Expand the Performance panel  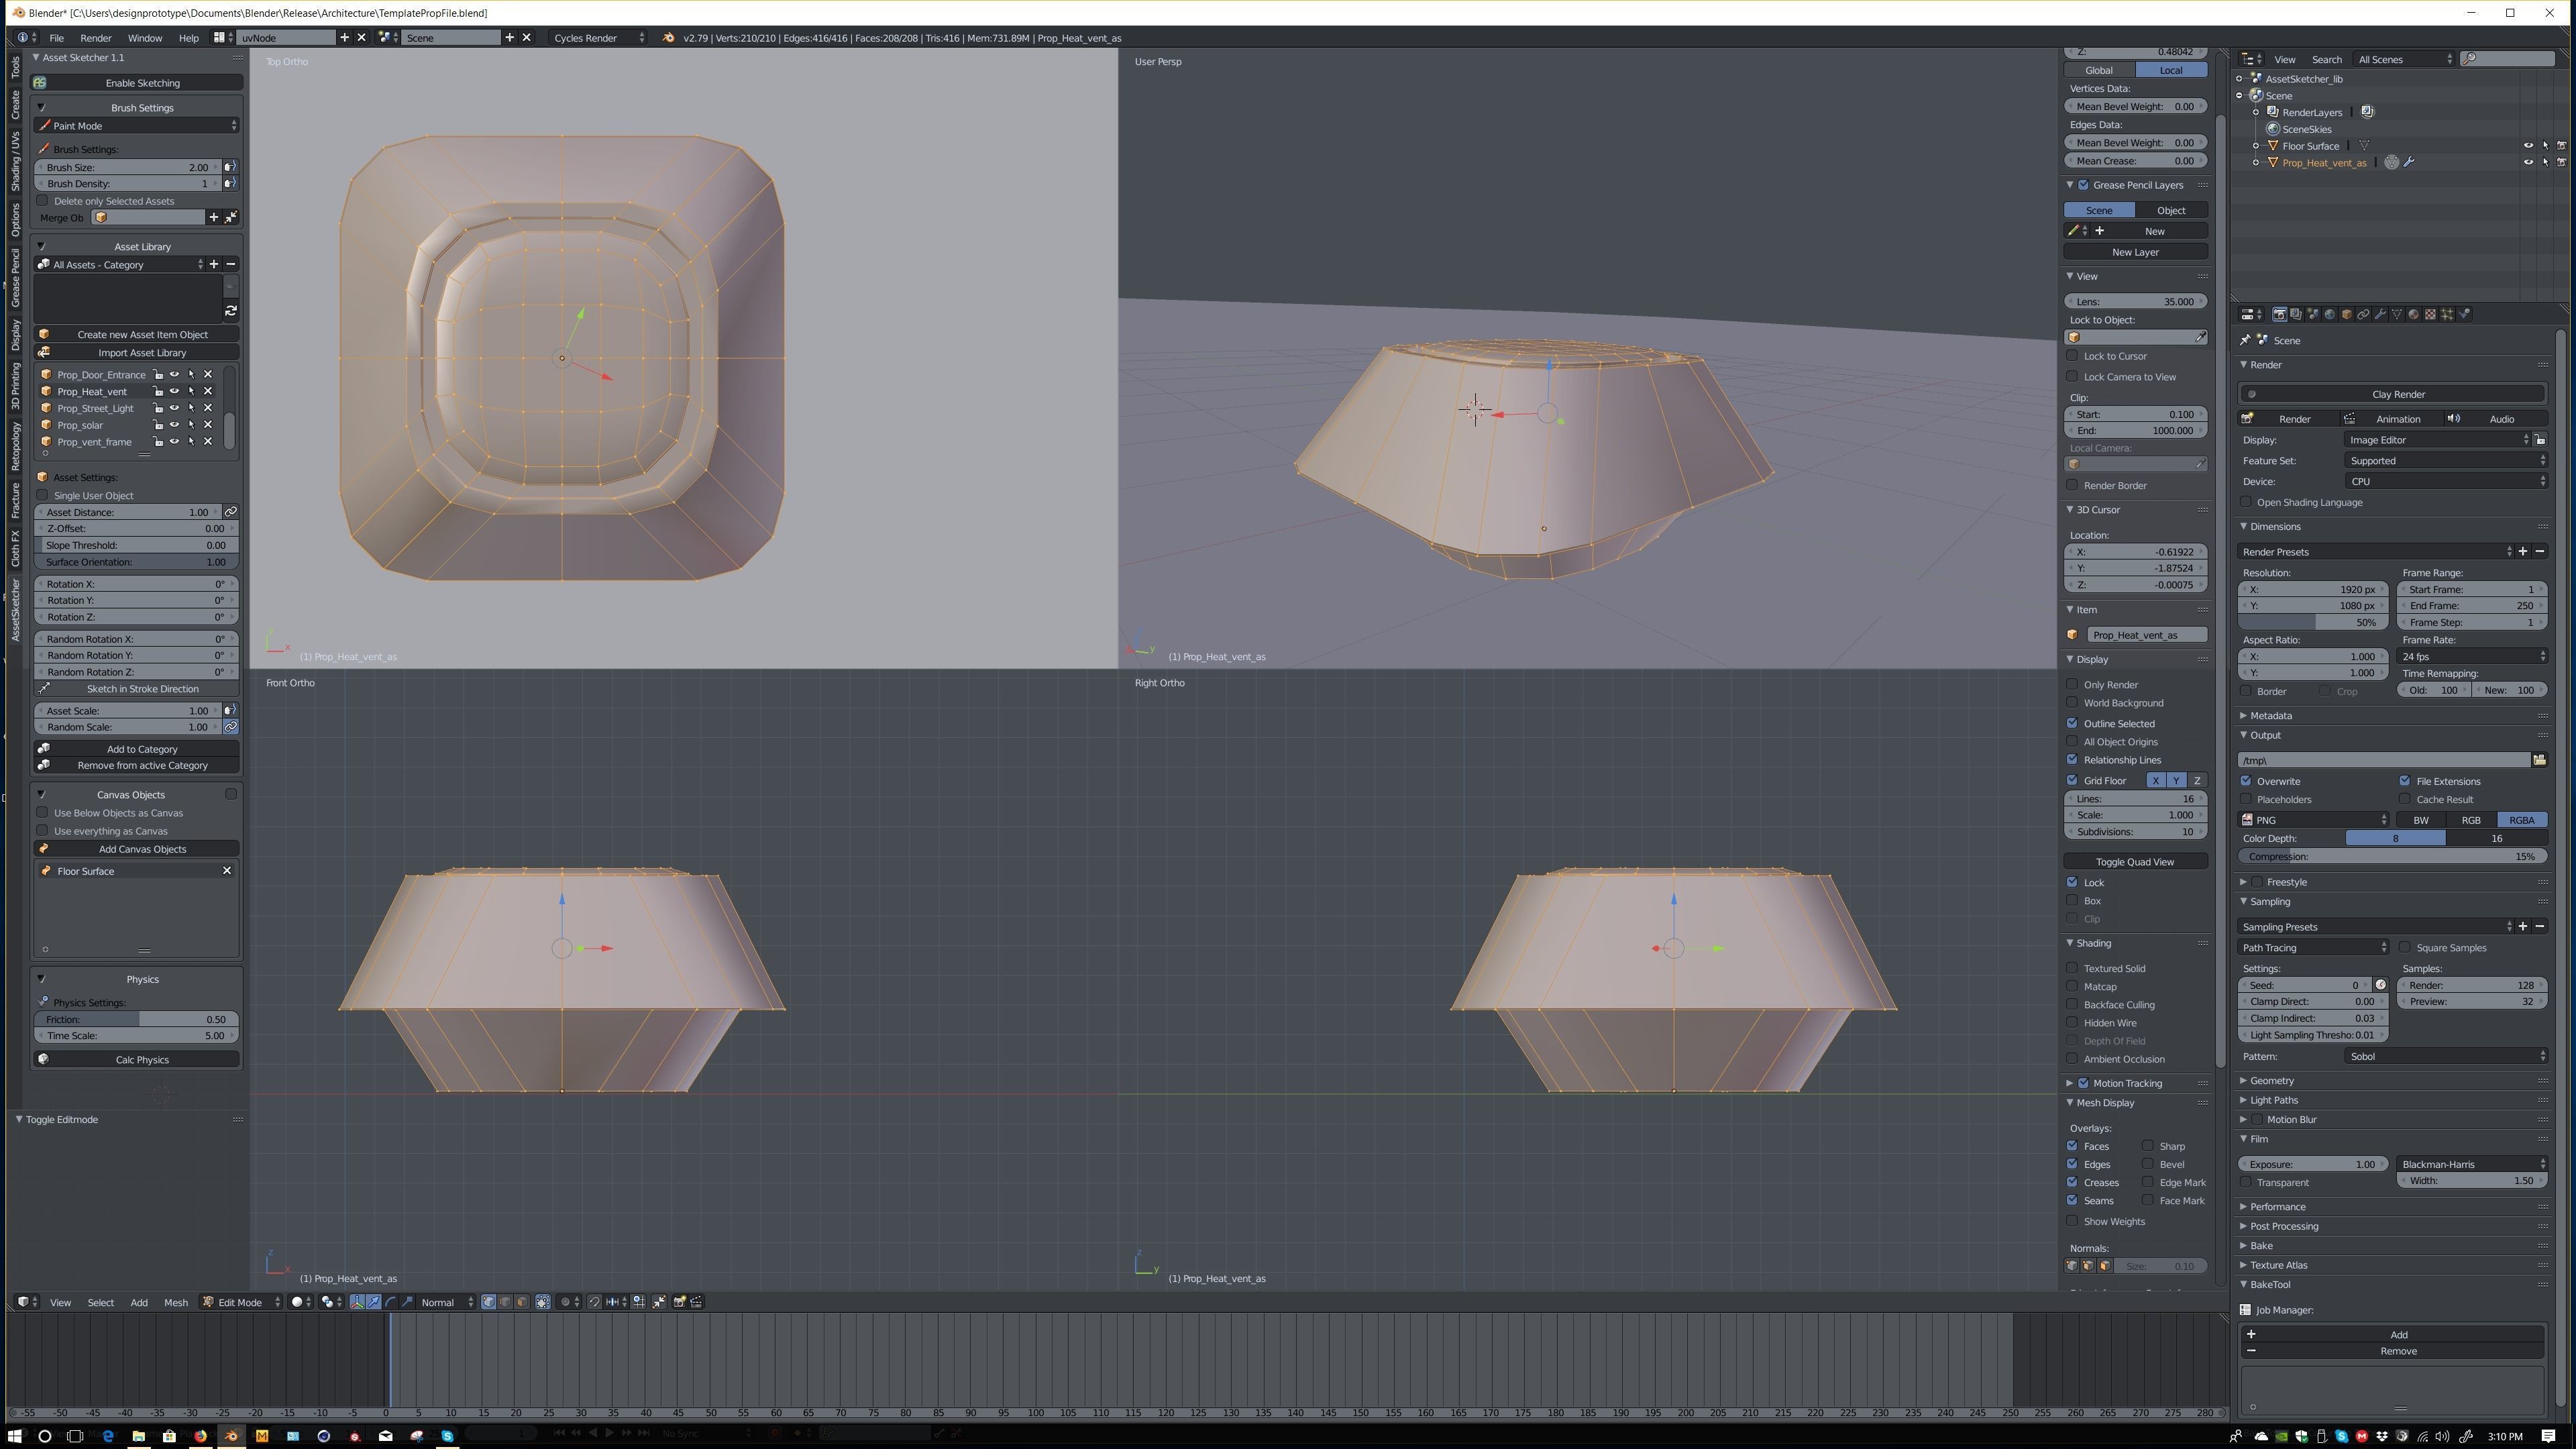pyautogui.click(x=2277, y=1207)
